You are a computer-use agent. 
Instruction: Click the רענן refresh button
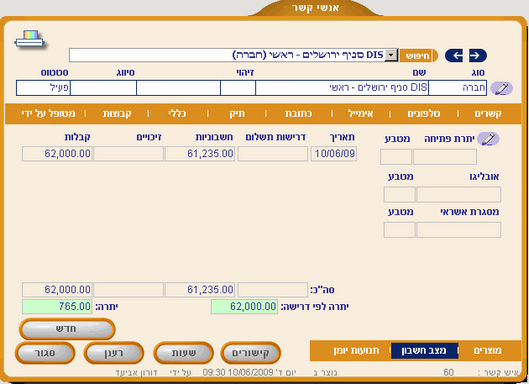[114, 353]
